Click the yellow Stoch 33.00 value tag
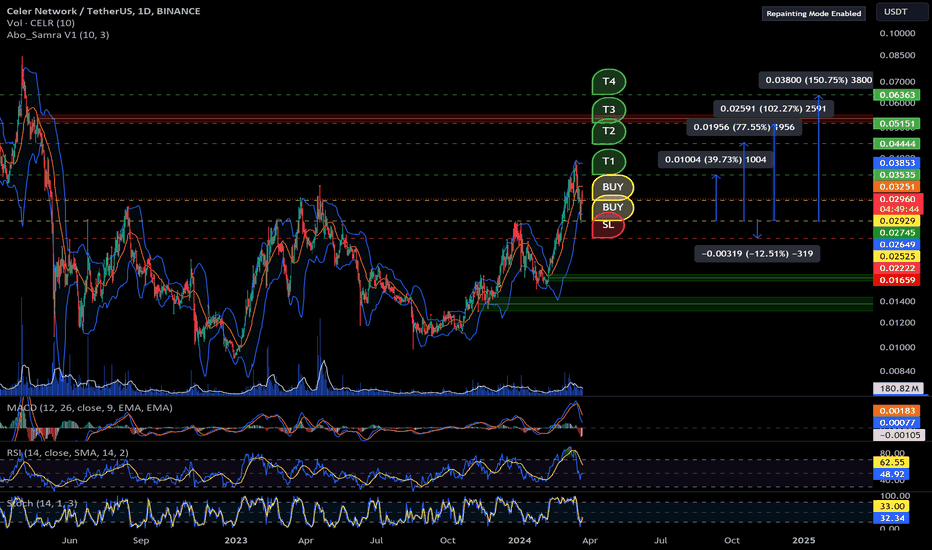The height and width of the screenshot is (550, 932). [891, 506]
